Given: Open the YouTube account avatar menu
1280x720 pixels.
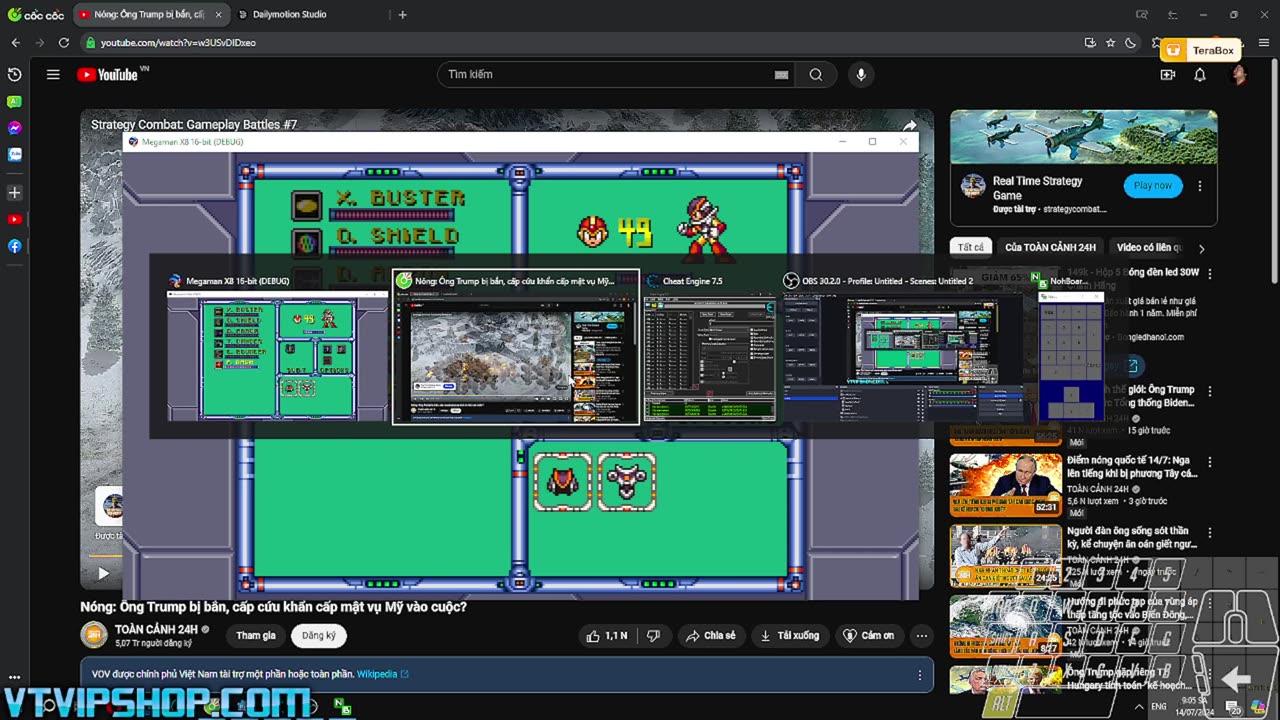Looking at the screenshot, I should tap(1239, 74).
